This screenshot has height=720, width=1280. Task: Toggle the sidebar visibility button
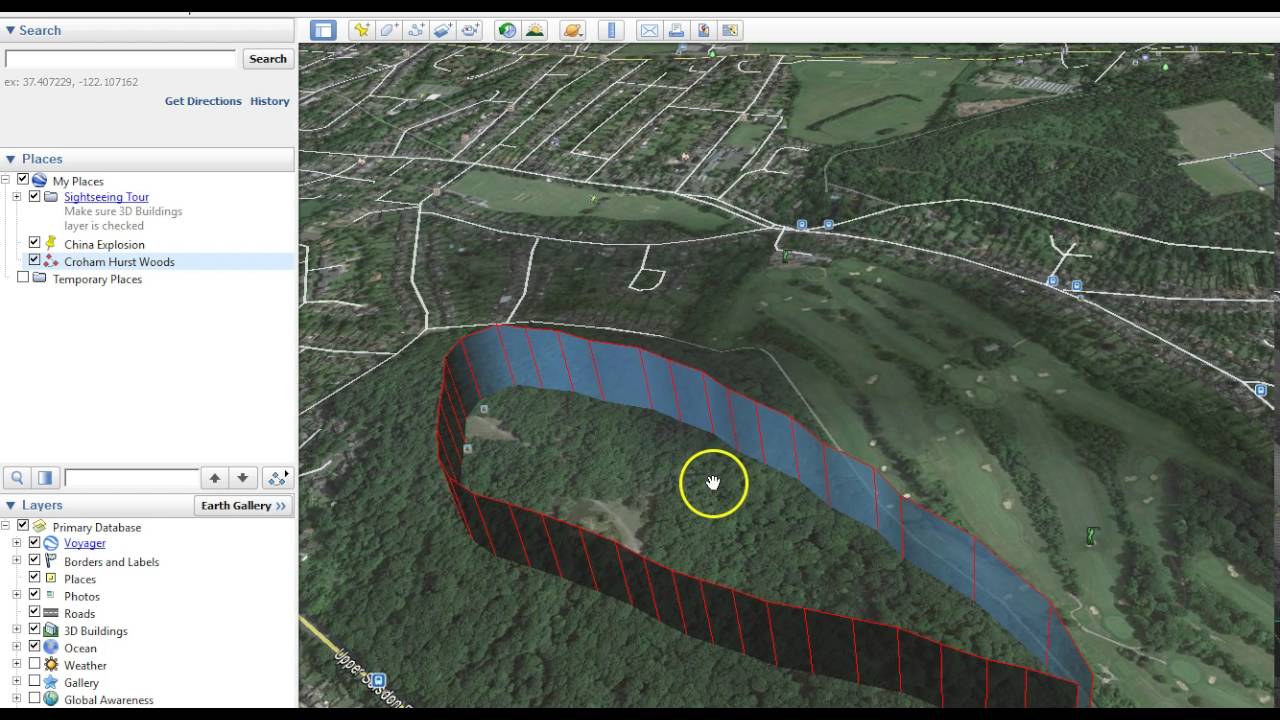click(323, 30)
